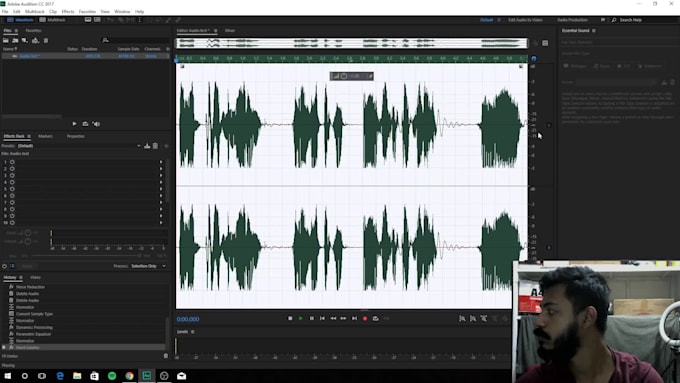Insert into multitrack icon in Files panel
The width and height of the screenshot is (680, 383).
point(36,40)
